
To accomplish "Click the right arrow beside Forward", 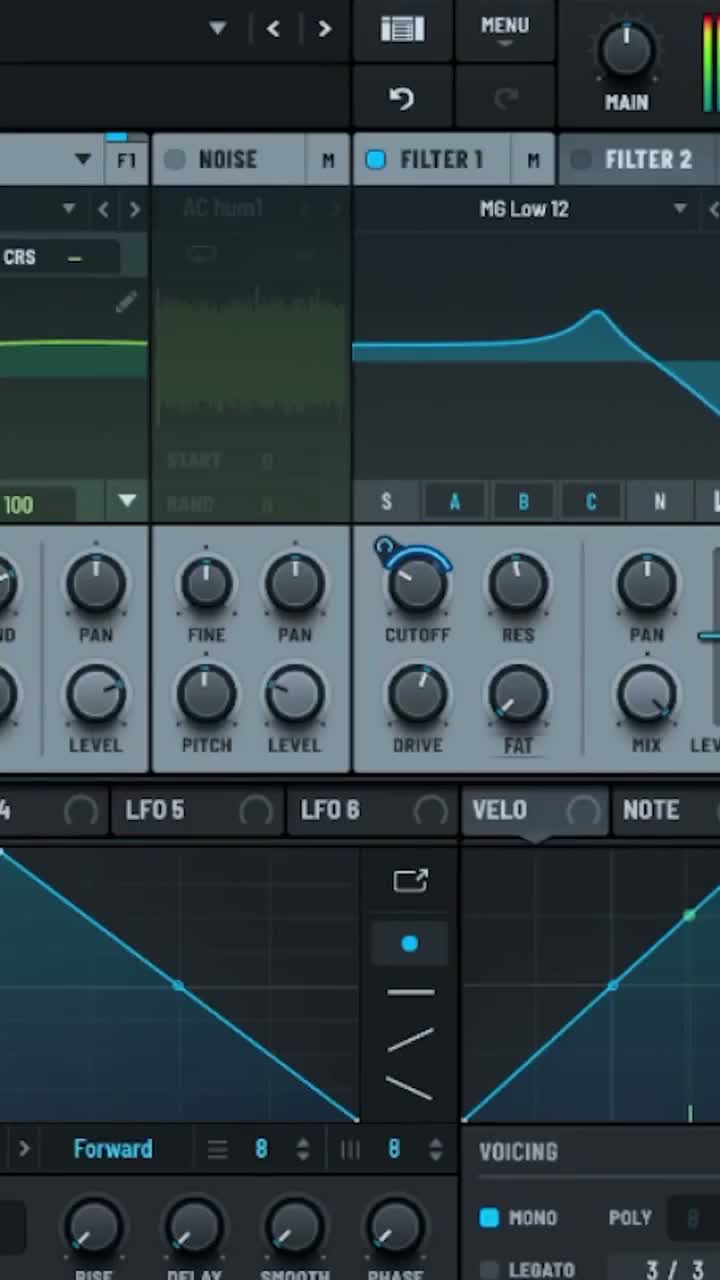I will (24, 1149).
